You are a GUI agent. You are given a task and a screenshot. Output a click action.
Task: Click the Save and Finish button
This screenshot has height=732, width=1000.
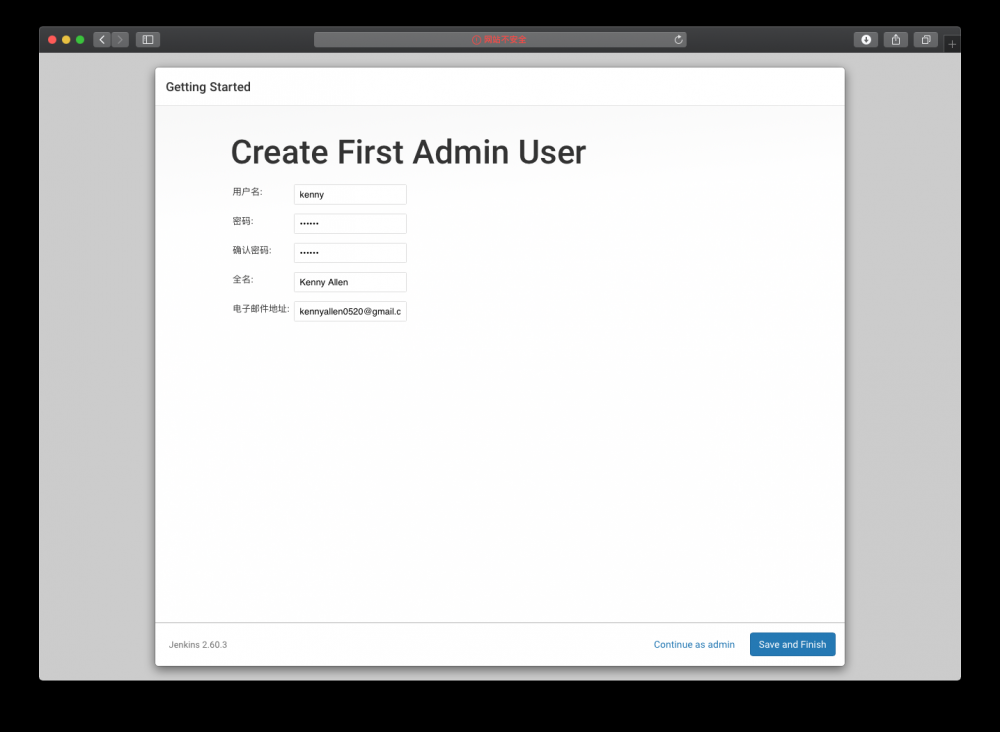792,645
